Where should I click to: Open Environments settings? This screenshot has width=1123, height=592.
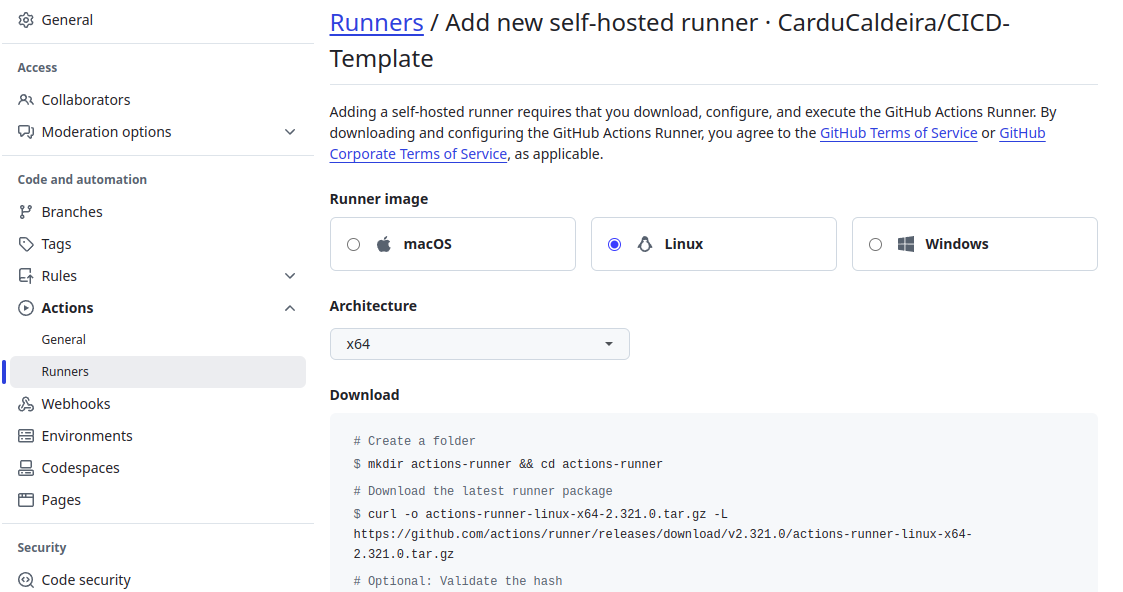[x=158, y=436]
